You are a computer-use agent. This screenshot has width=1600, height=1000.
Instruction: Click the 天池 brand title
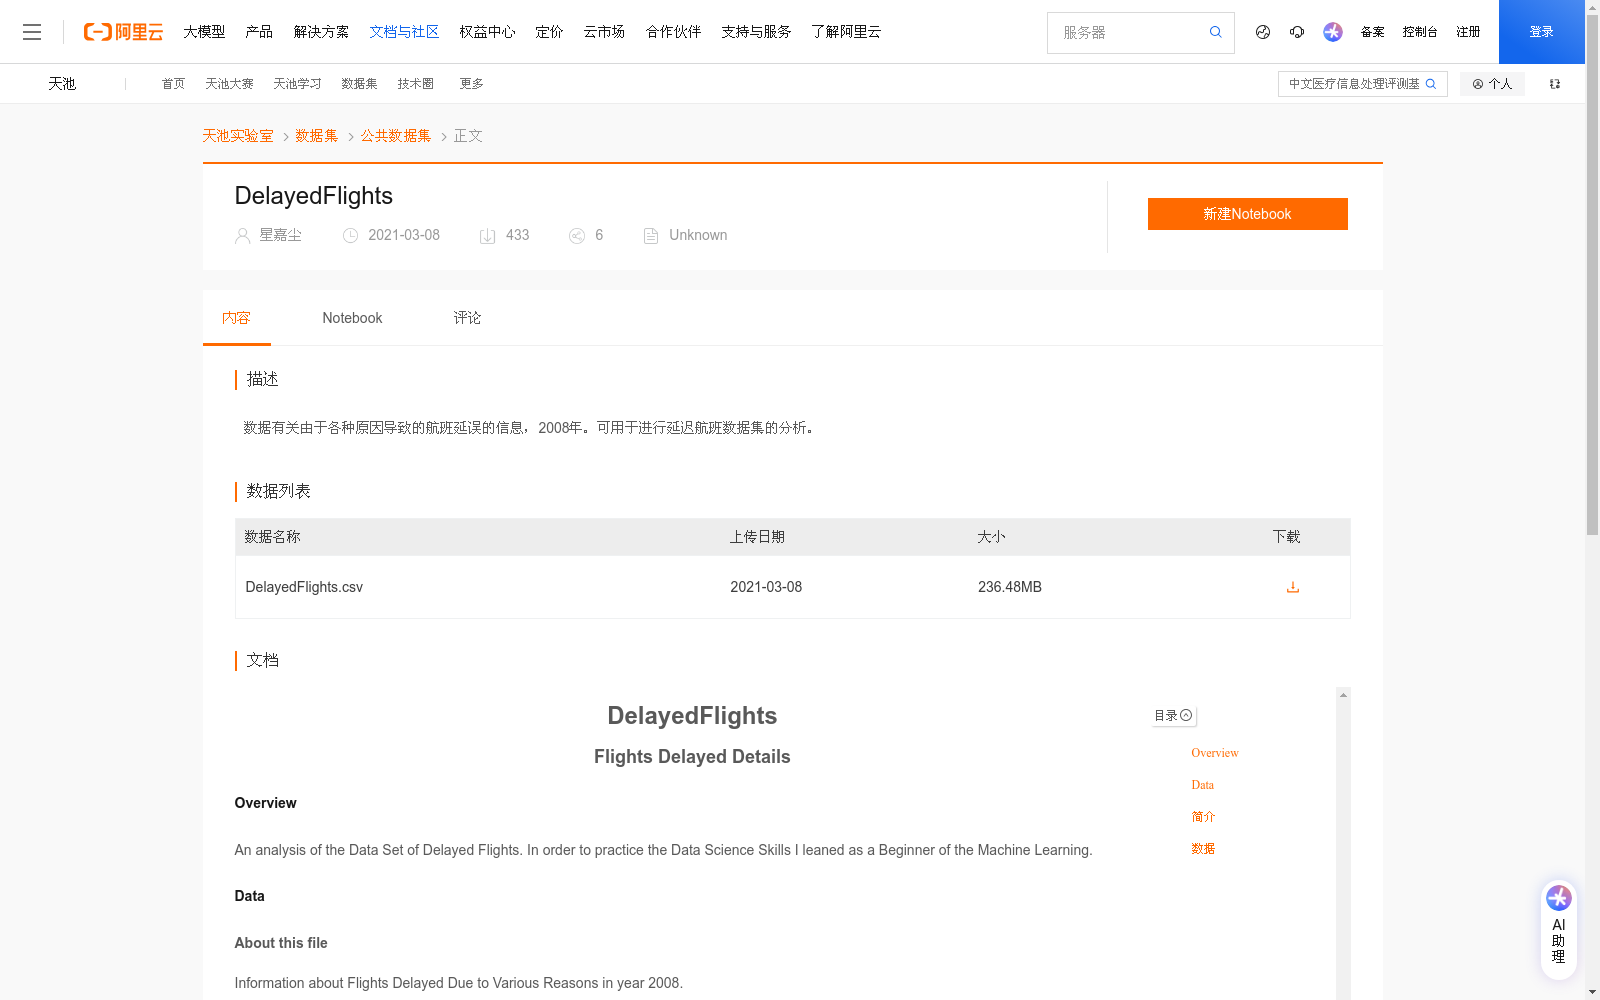click(x=62, y=84)
